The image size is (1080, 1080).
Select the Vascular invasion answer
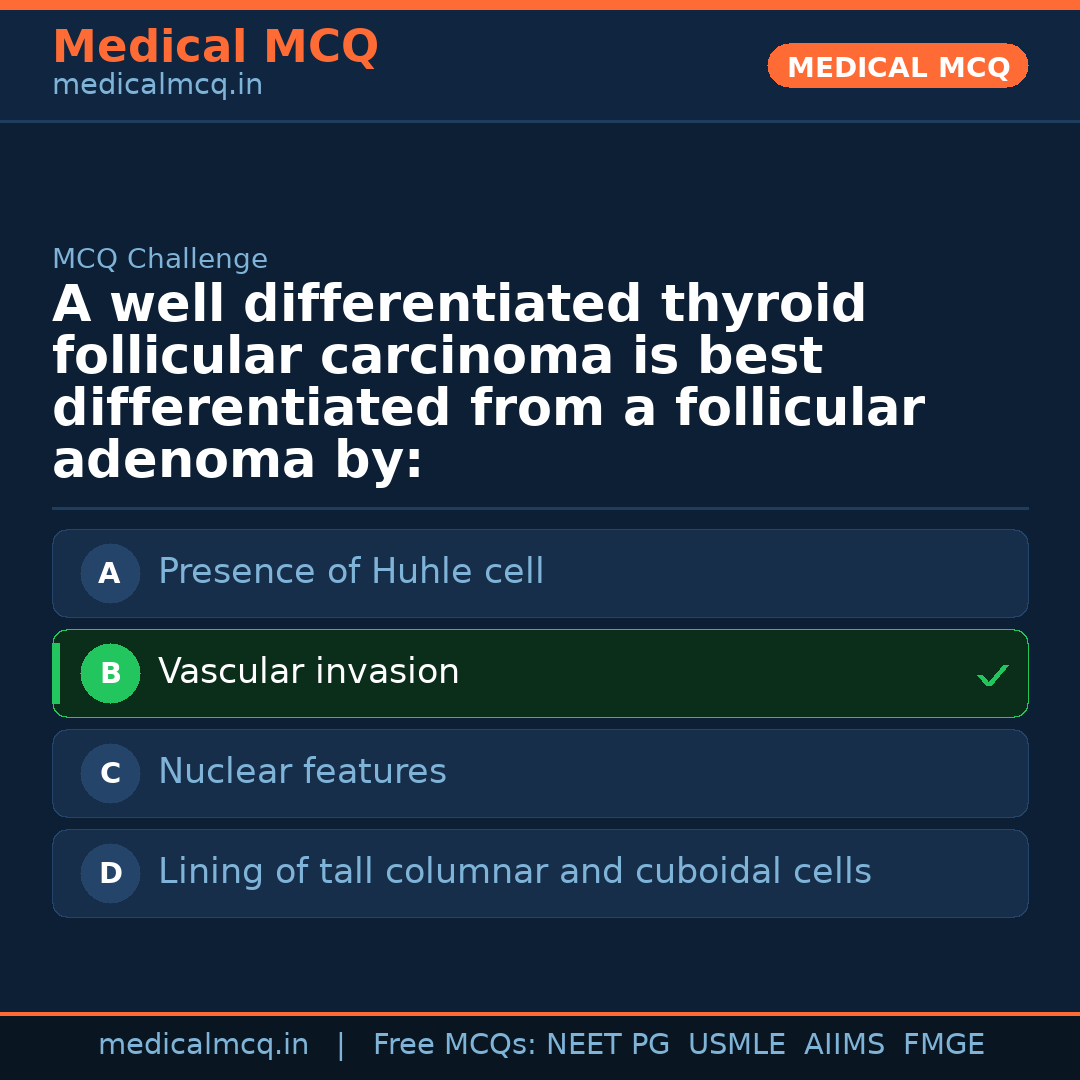(308, 672)
